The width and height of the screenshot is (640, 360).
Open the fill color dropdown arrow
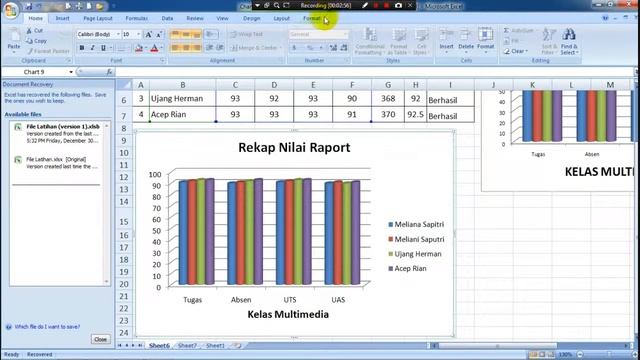coord(146,48)
